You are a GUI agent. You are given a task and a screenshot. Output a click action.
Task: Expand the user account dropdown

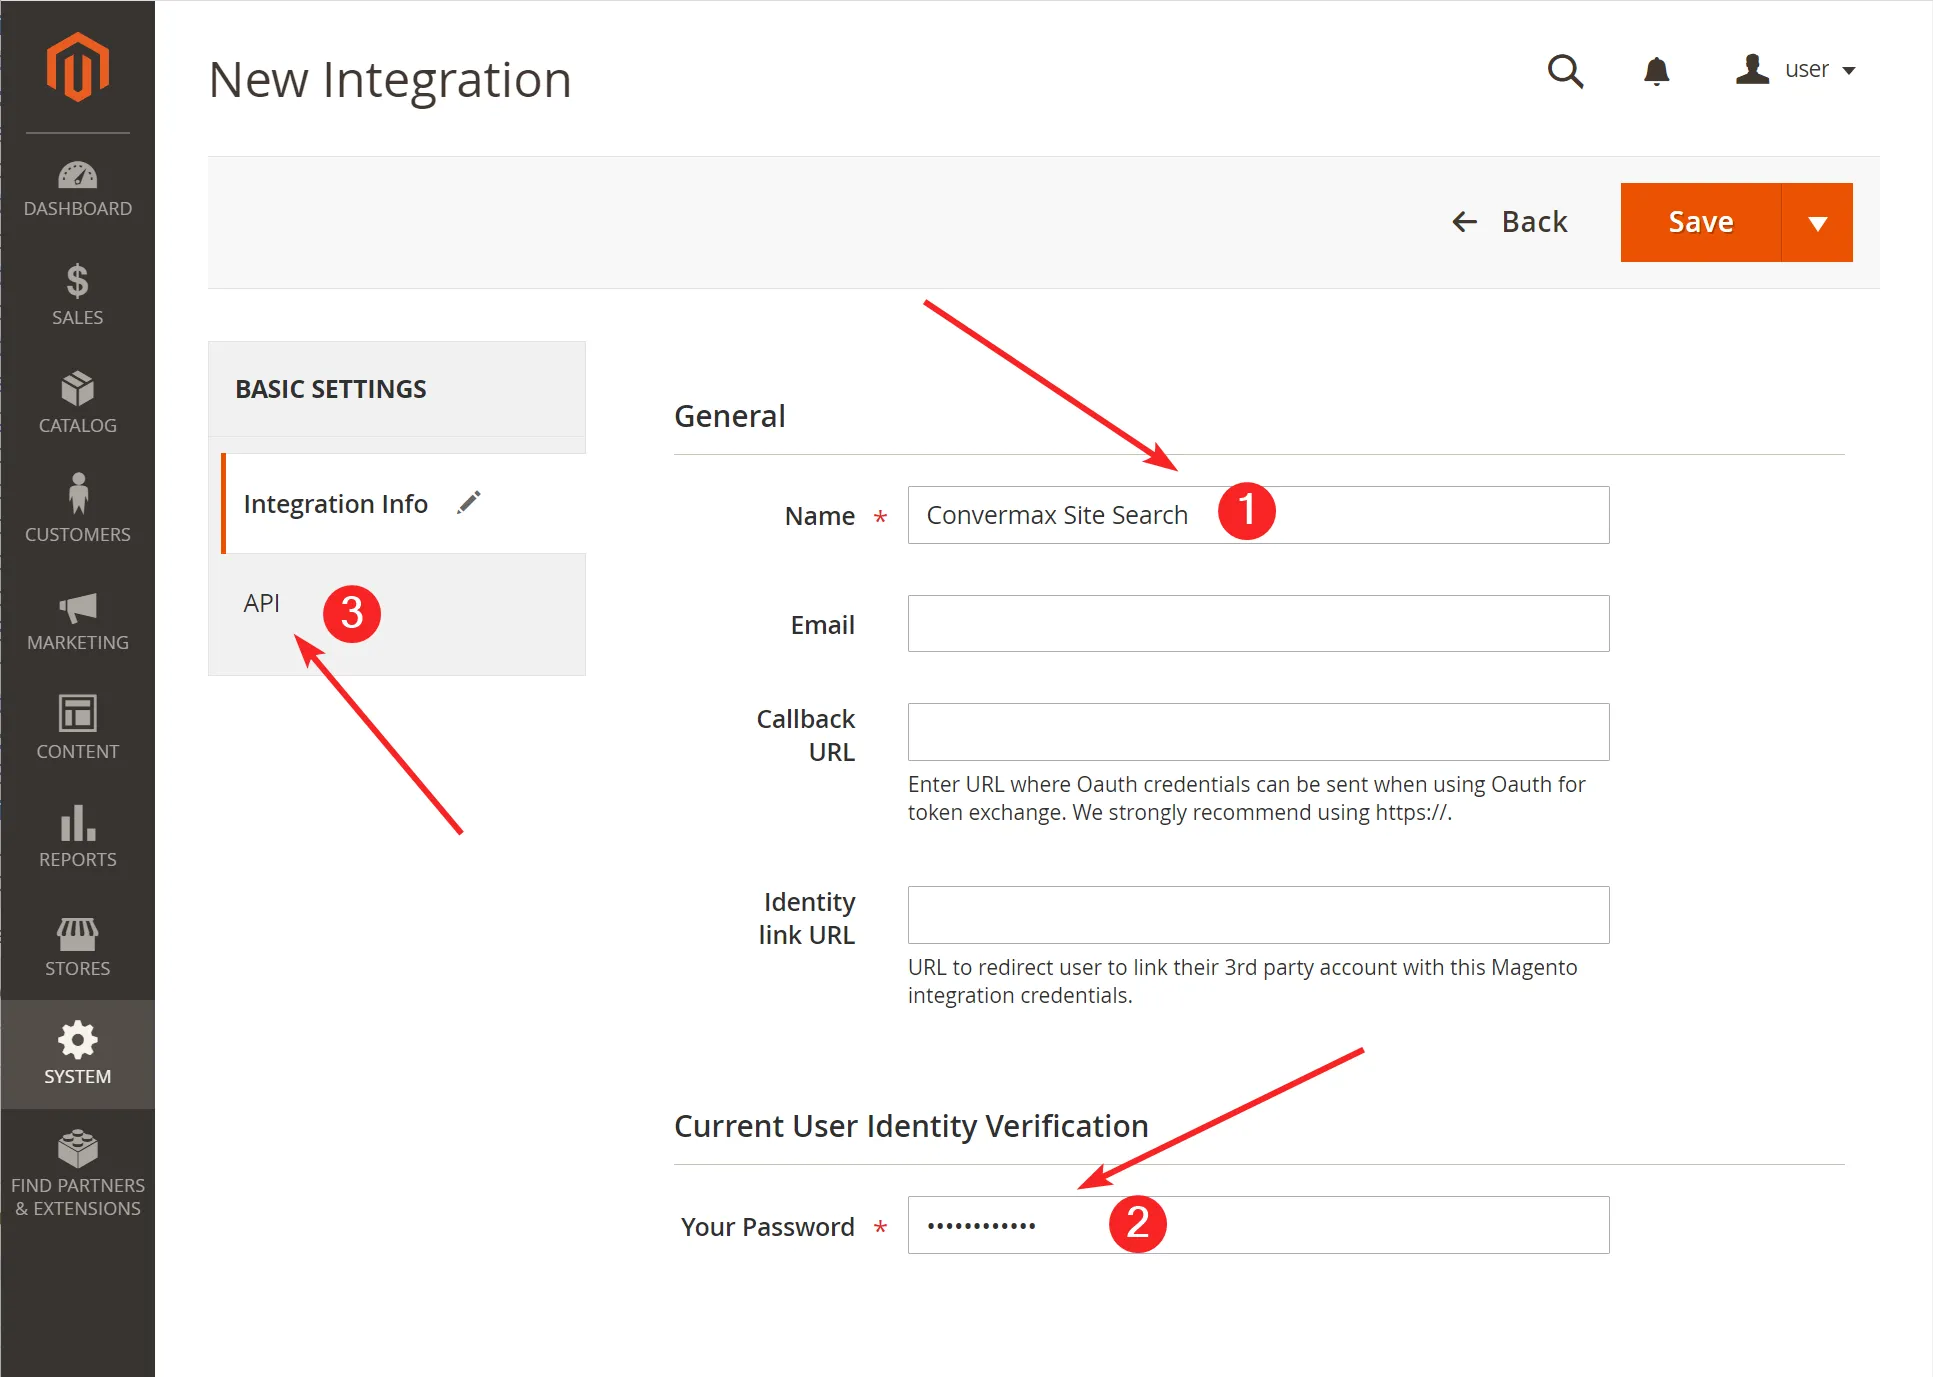pos(1797,70)
